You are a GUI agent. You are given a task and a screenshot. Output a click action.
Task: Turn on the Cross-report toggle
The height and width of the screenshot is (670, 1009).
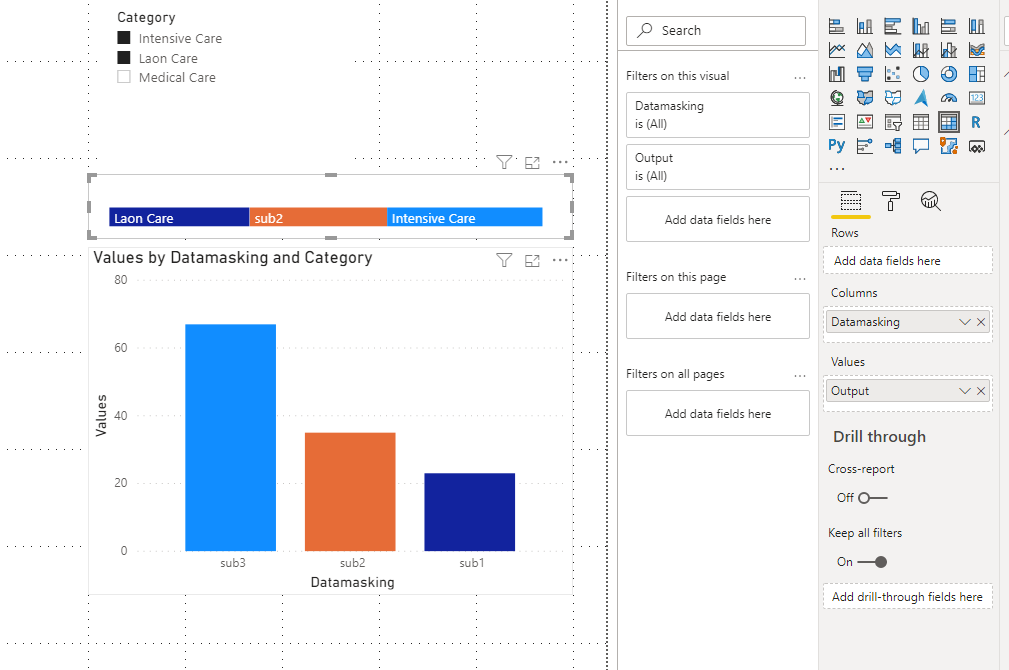point(873,498)
